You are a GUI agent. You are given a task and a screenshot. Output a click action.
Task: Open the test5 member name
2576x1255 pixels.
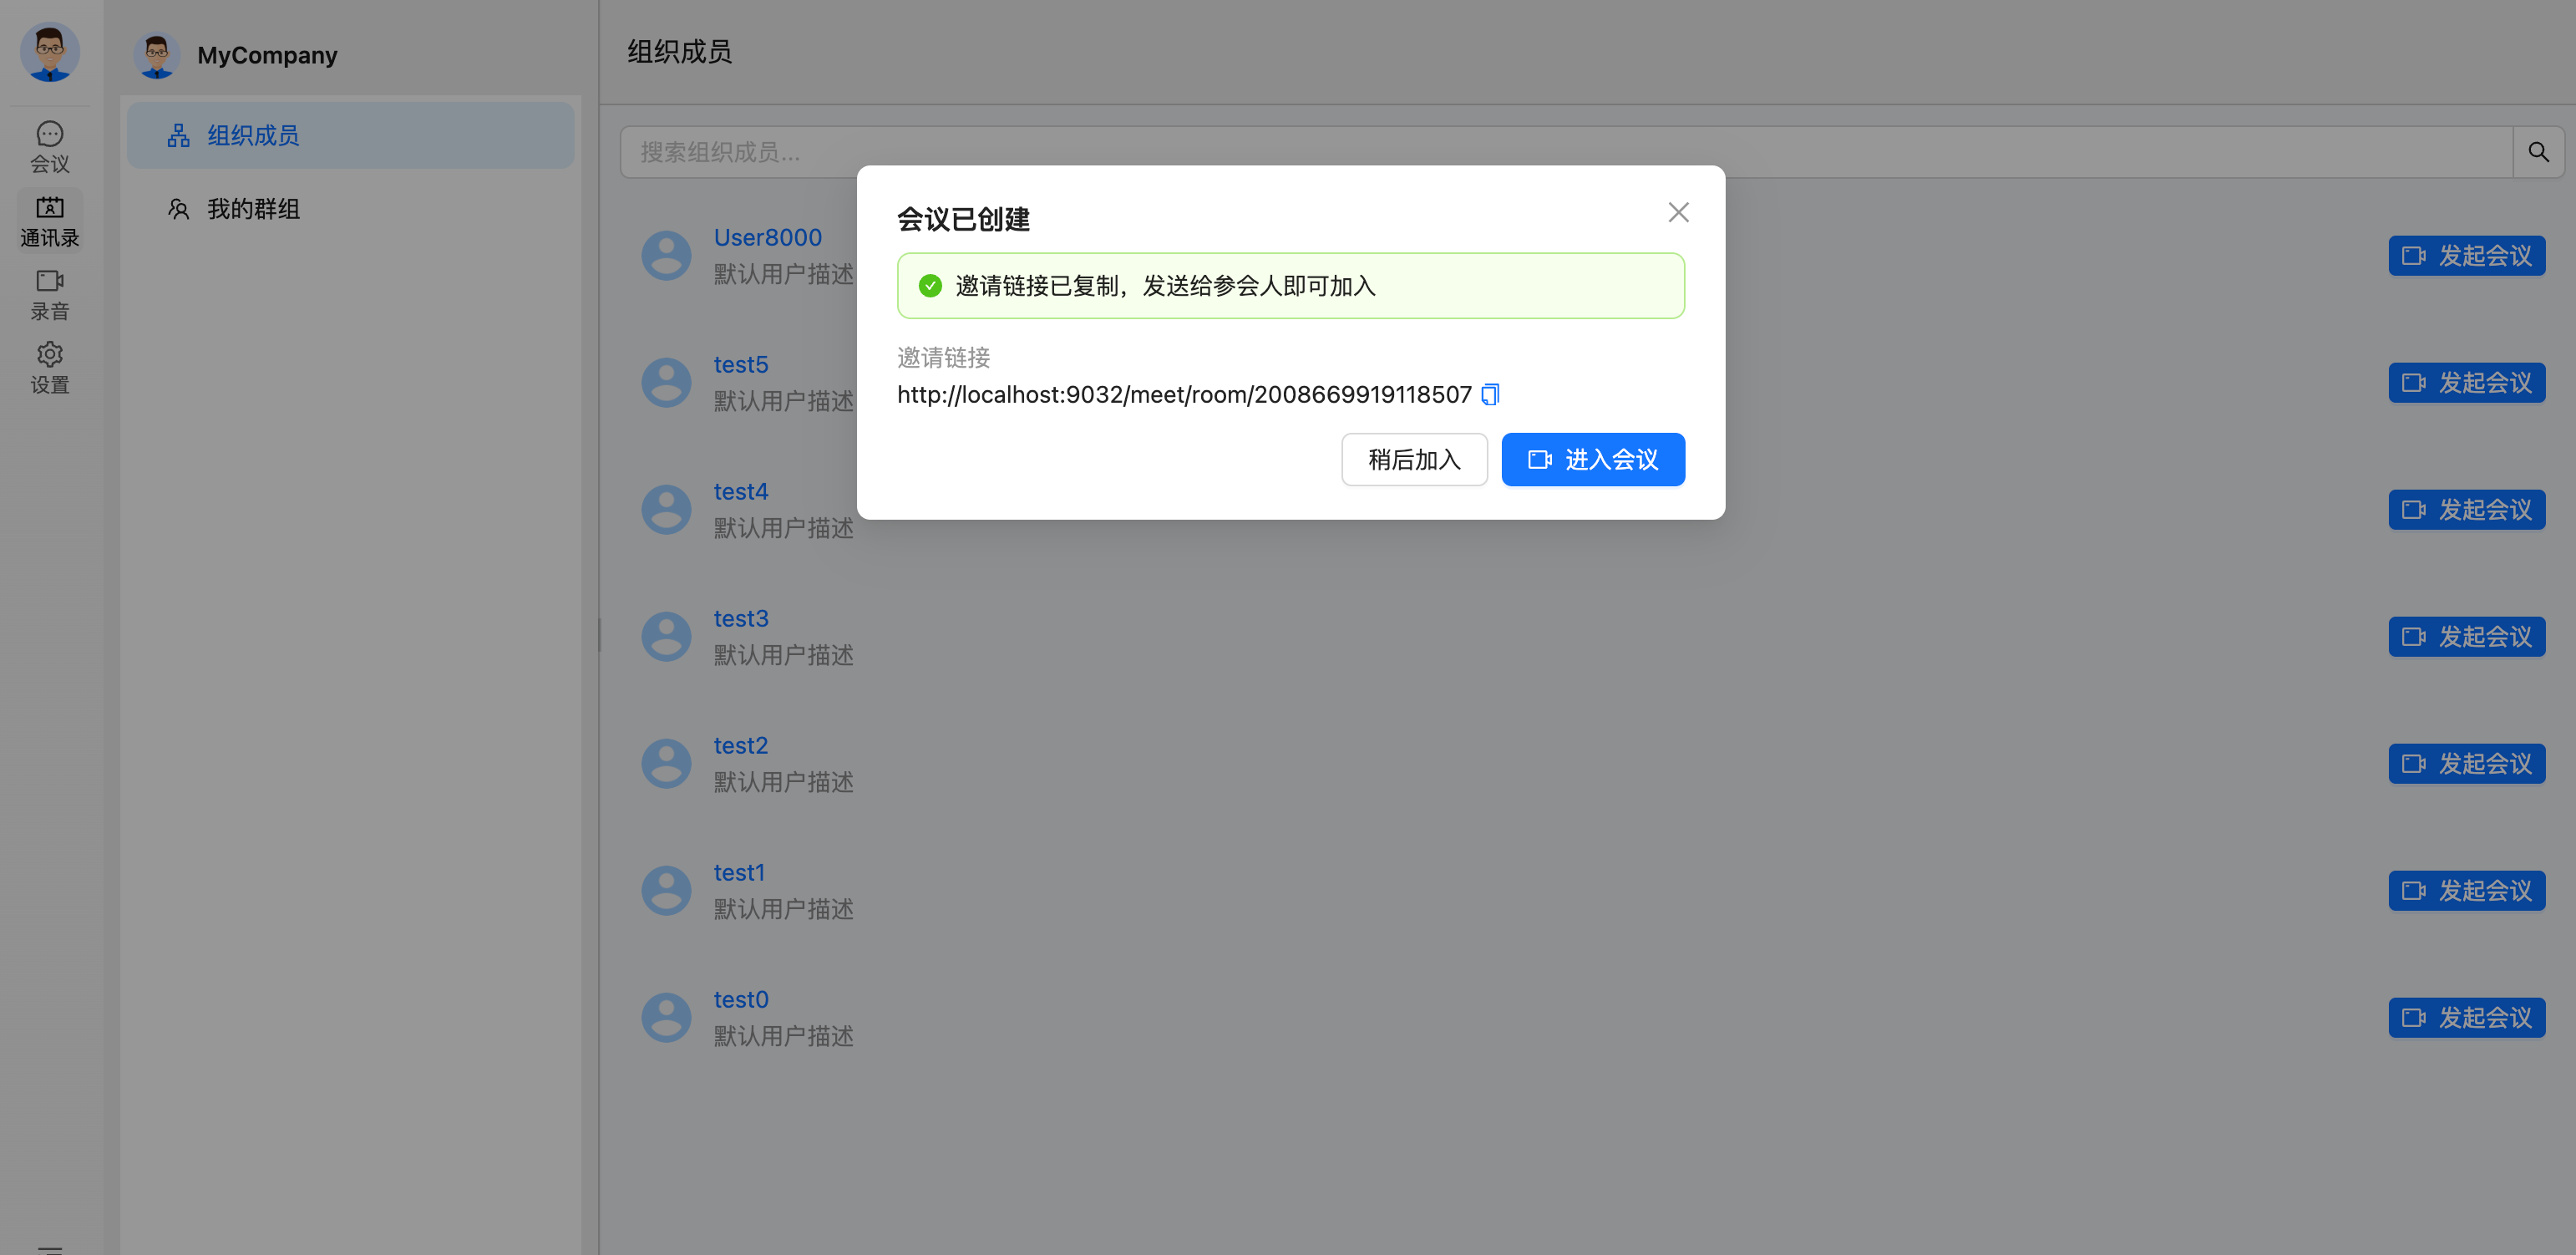click(x=741, y=365)
